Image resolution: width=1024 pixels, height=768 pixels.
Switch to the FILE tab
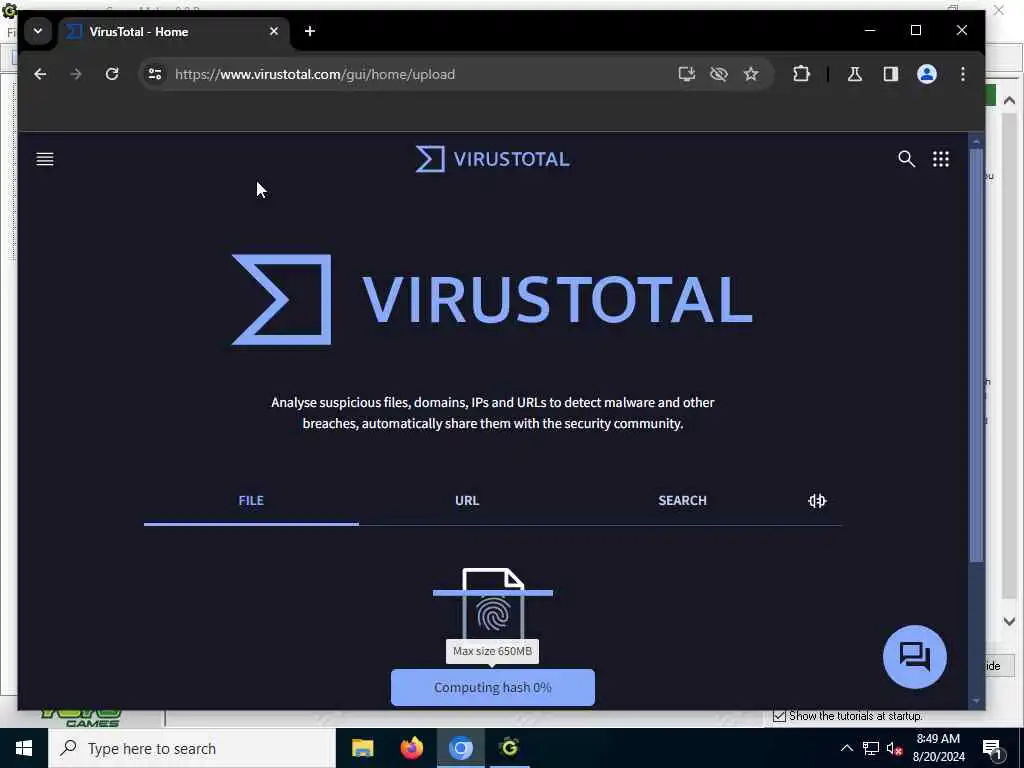click(251, 501)
